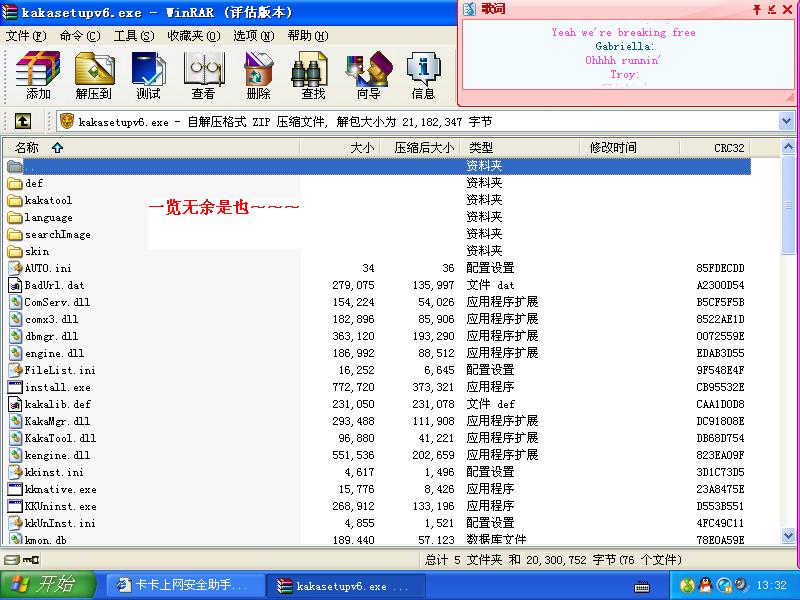Click the green tray icon beside QQ
This screenshot has height=600, width=800.
coord(687,585)
